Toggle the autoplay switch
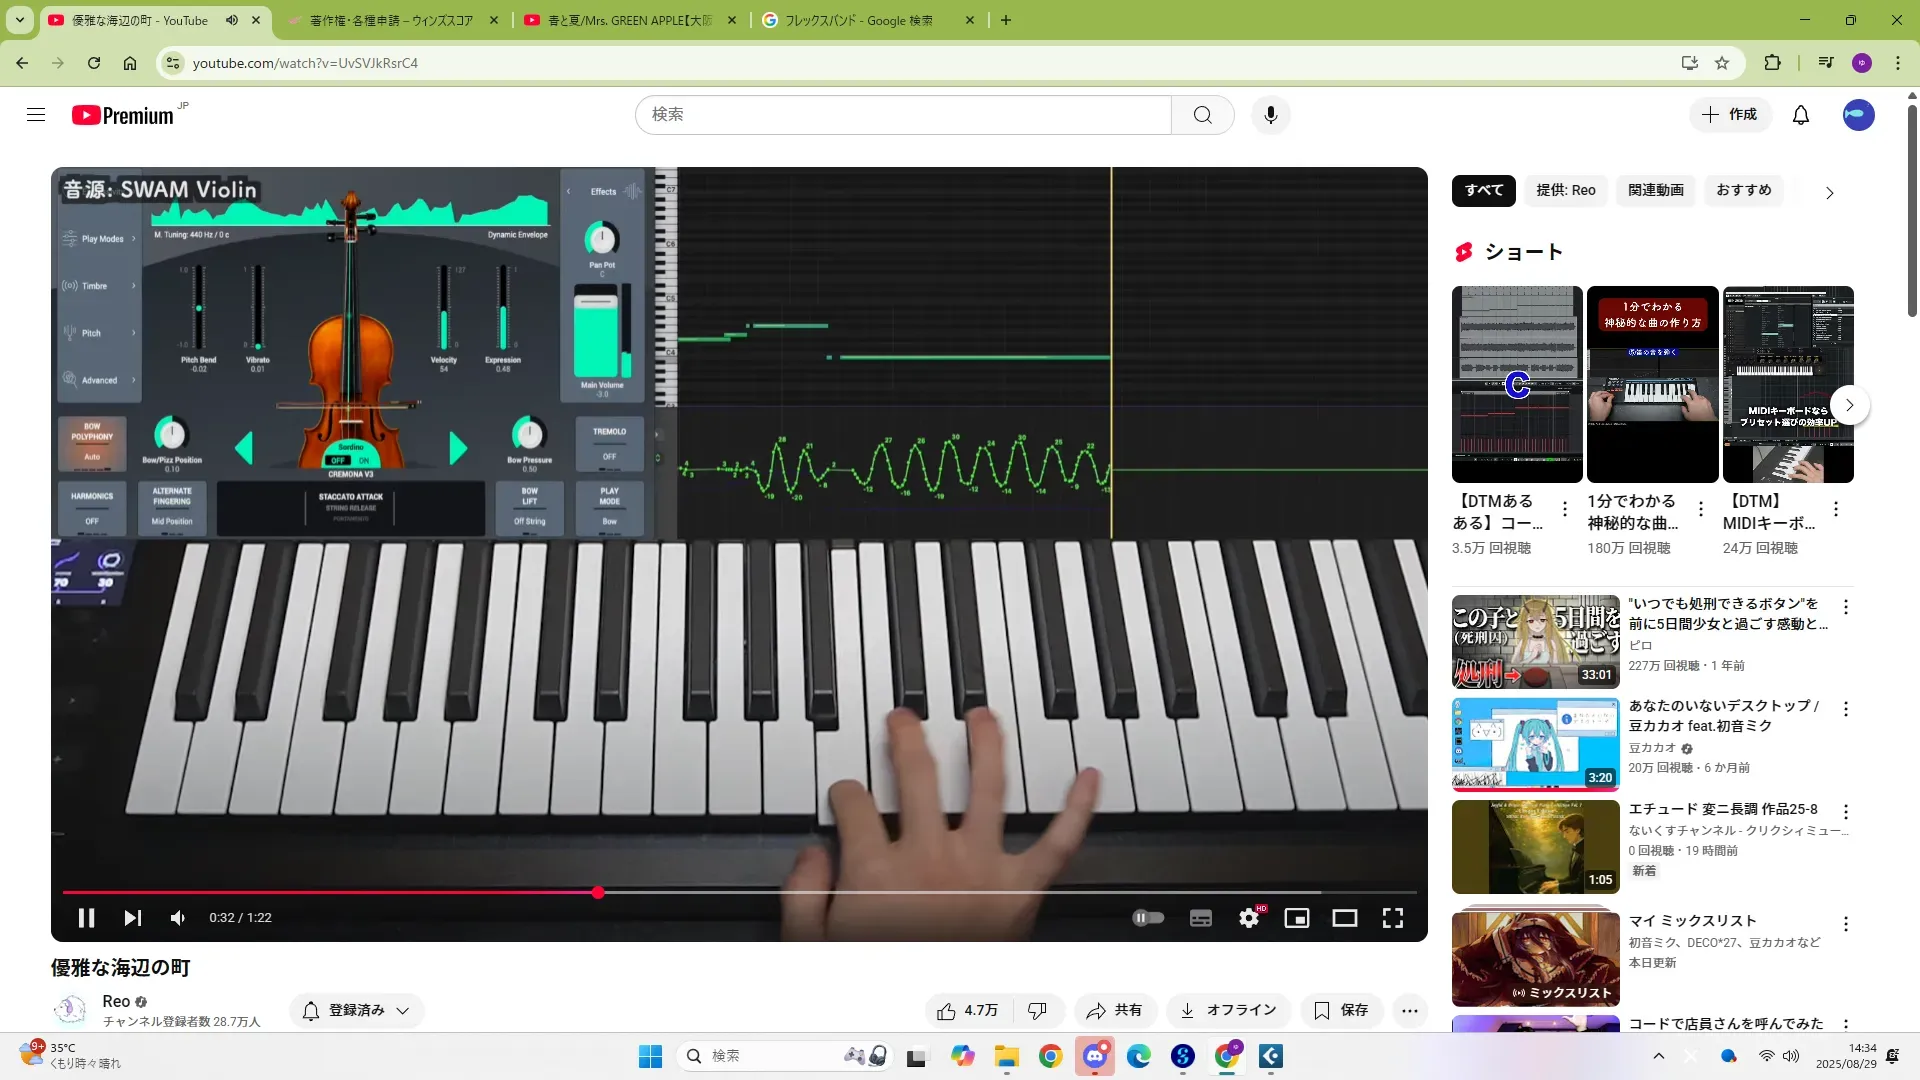 (1148, 918)
